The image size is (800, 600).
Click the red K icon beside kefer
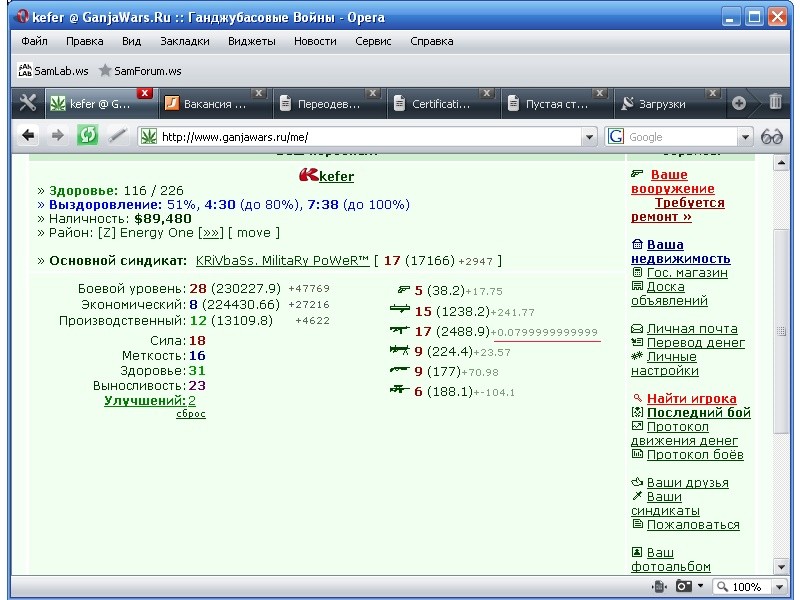[x=308, y=175]
